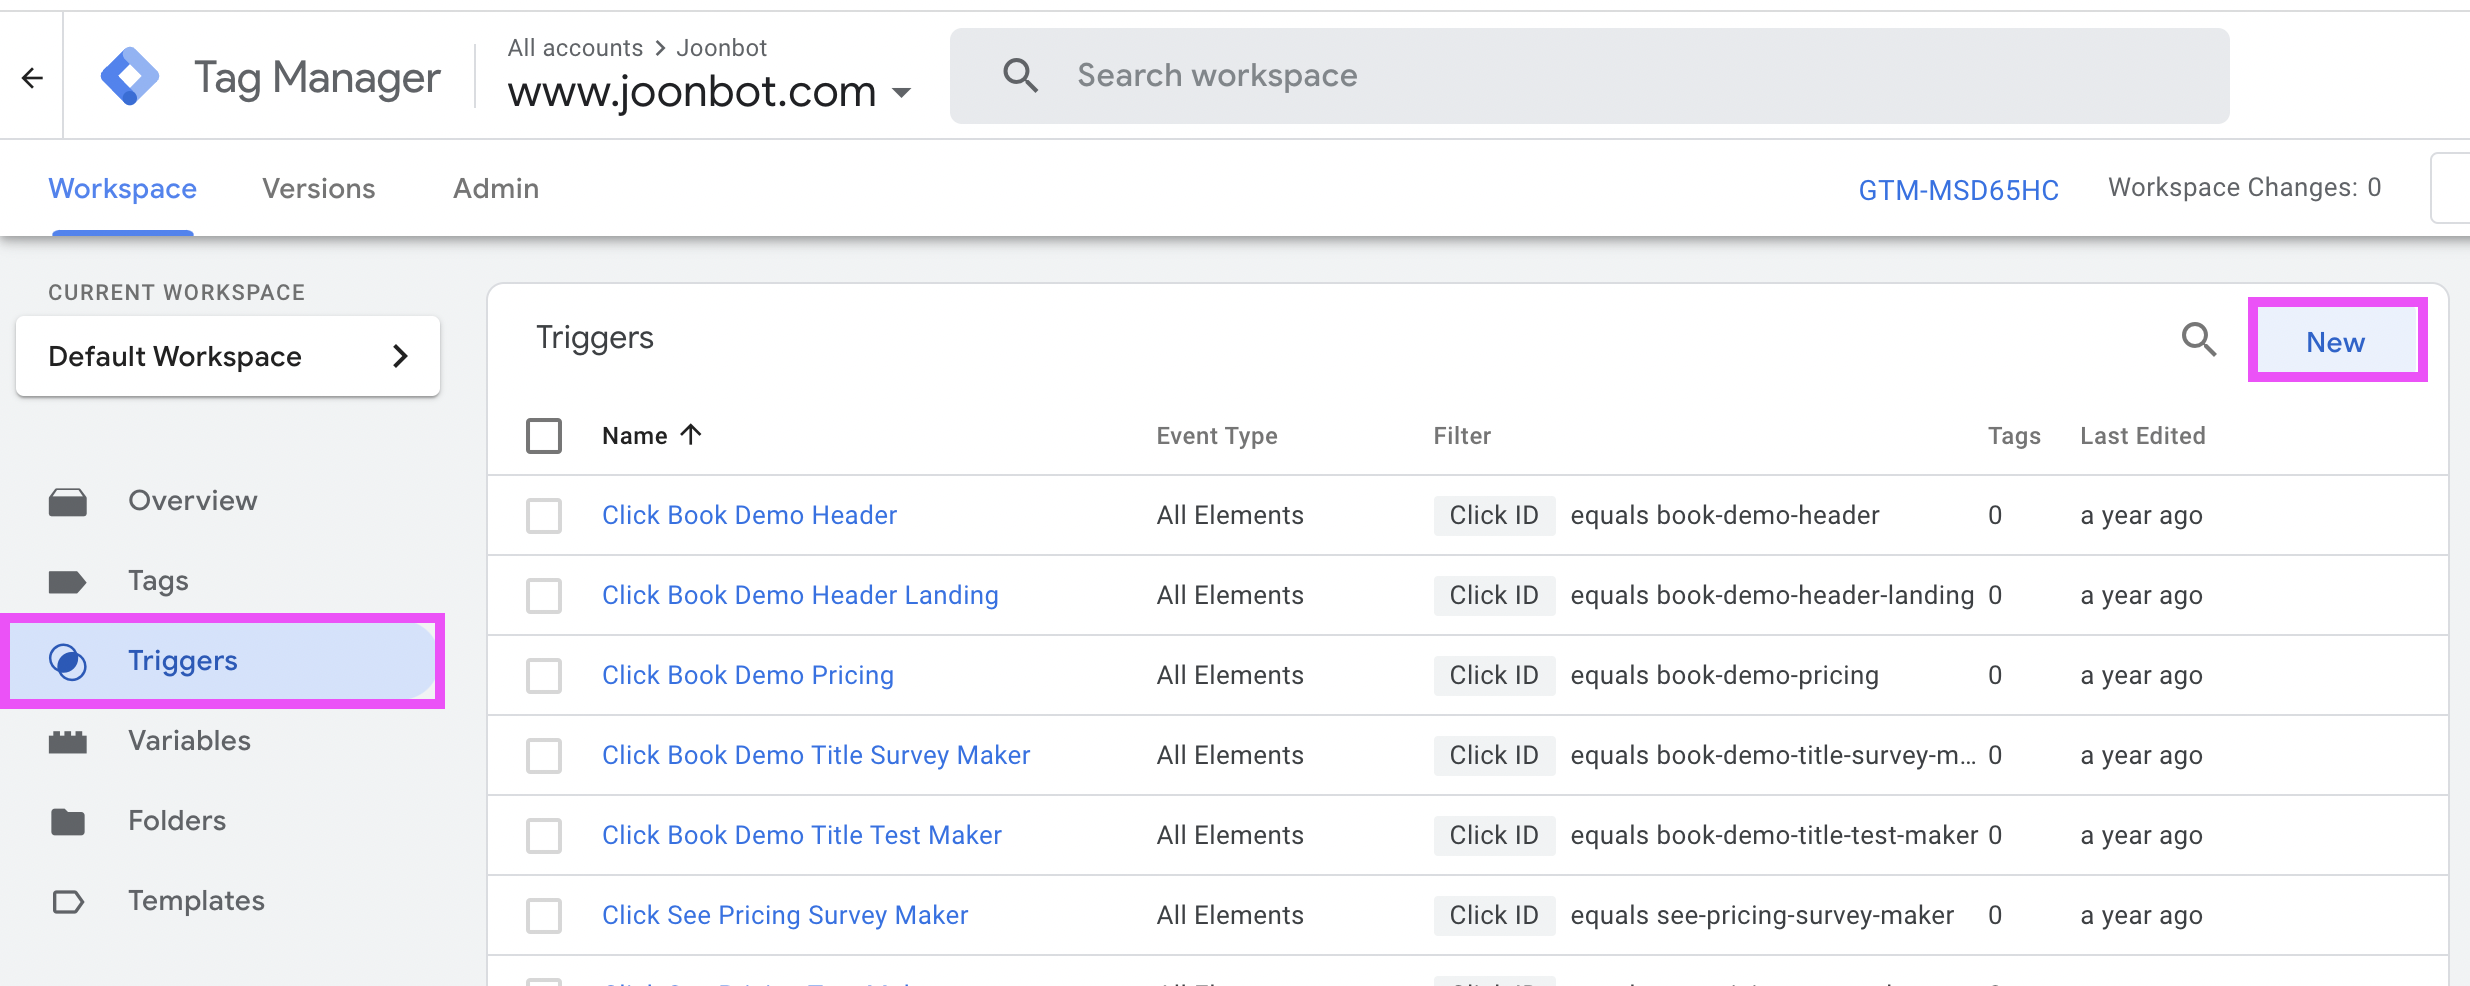The height and width of the screenshot is (986, 2470).
Task: Click the Triggers sidebar icon
Action: point(68,661)
